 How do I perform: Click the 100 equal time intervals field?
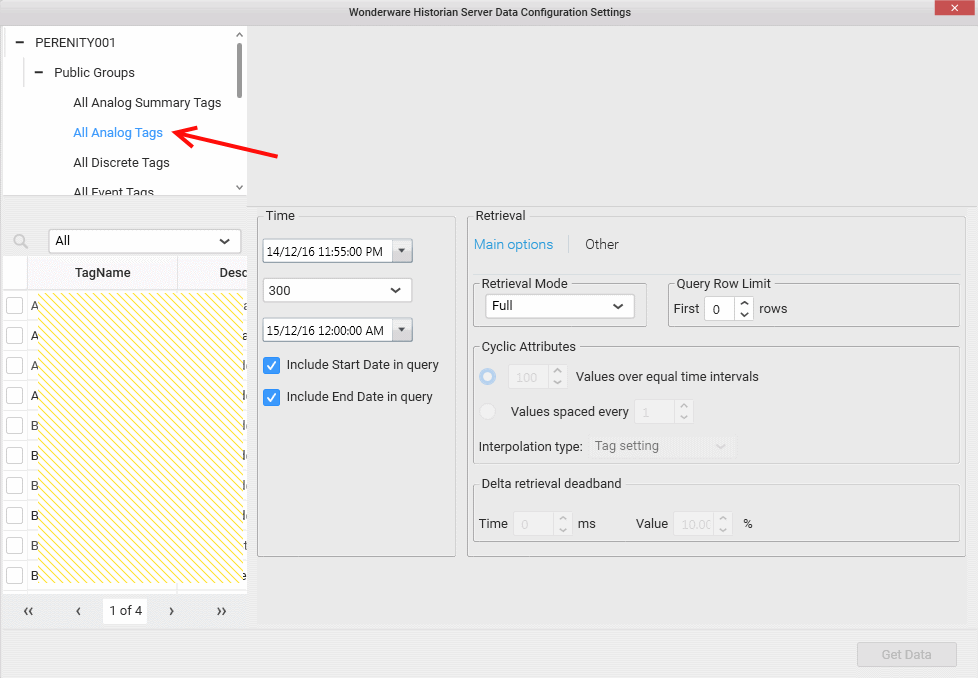[x=529, y=377]
